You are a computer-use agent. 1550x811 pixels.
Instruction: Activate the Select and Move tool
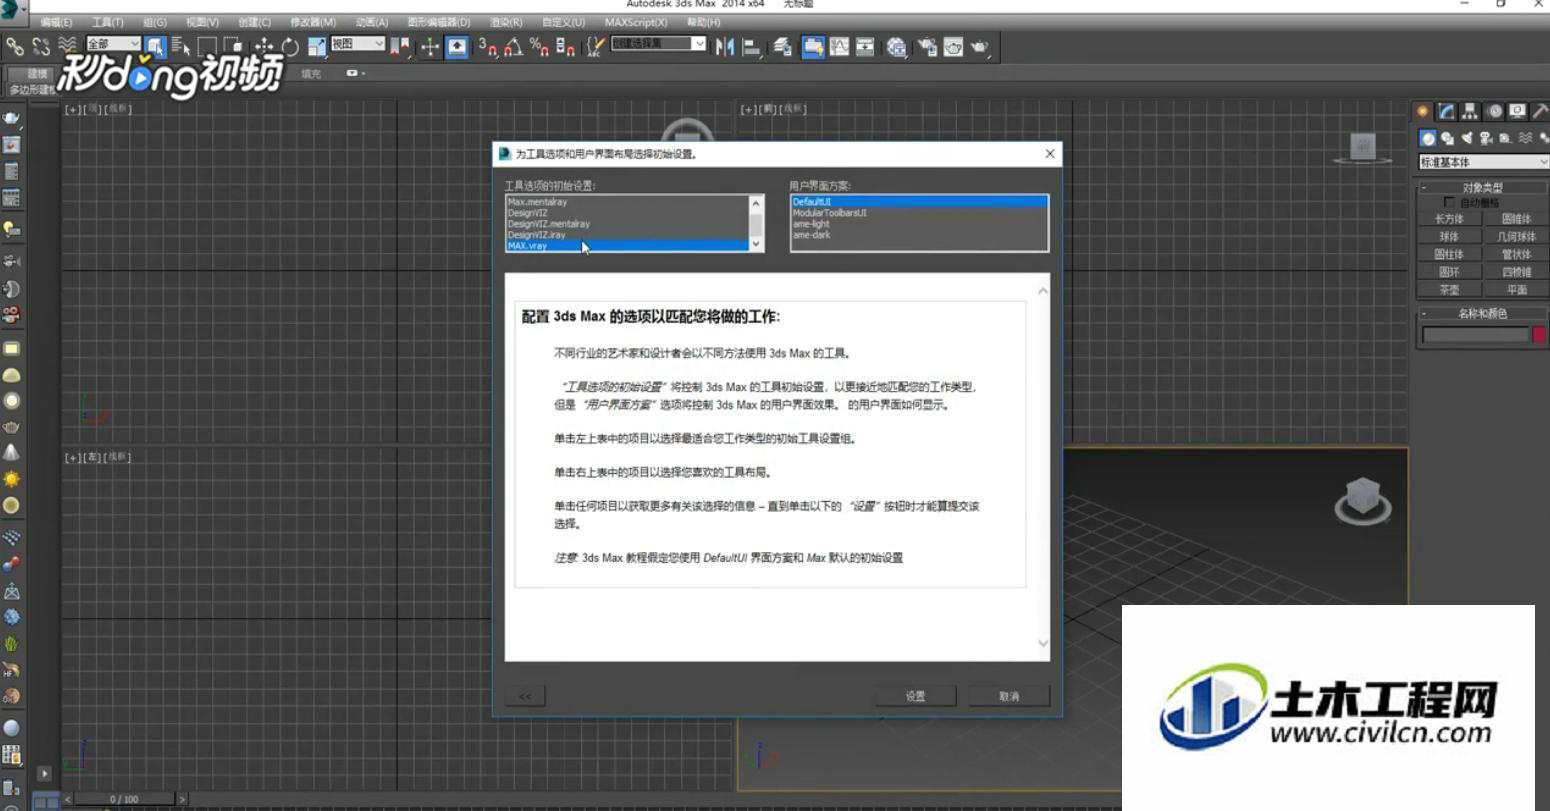click(x=264, y=46)
